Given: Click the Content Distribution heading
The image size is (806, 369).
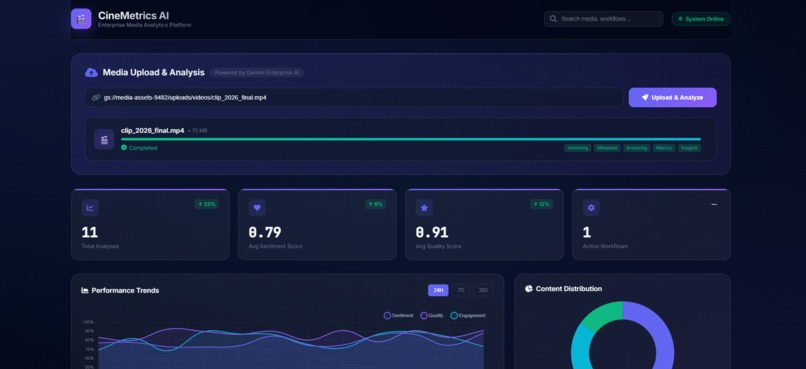Looking at the screenshot, I should tap(569, 289).
